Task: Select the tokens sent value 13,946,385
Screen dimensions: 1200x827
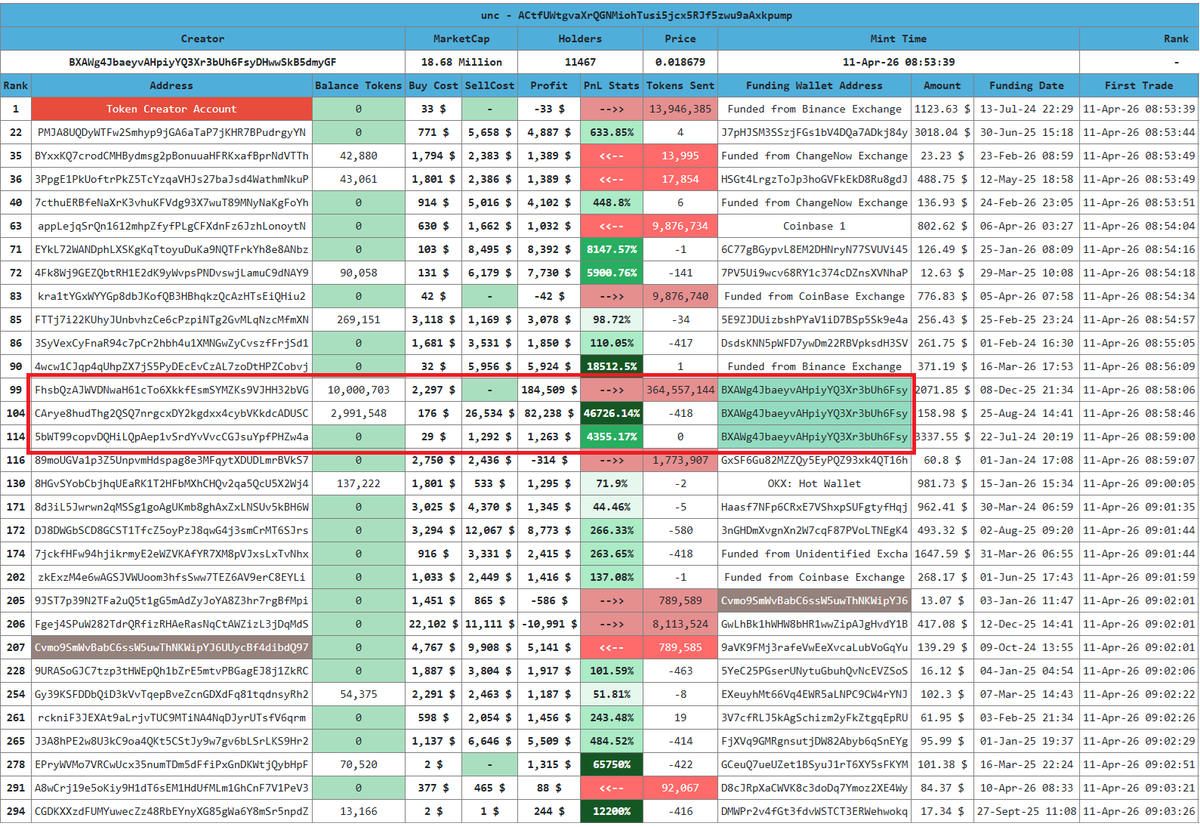Action: pos(680,109)
